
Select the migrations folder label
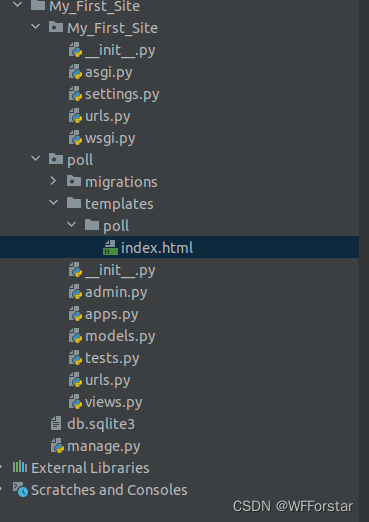[121, 182]
